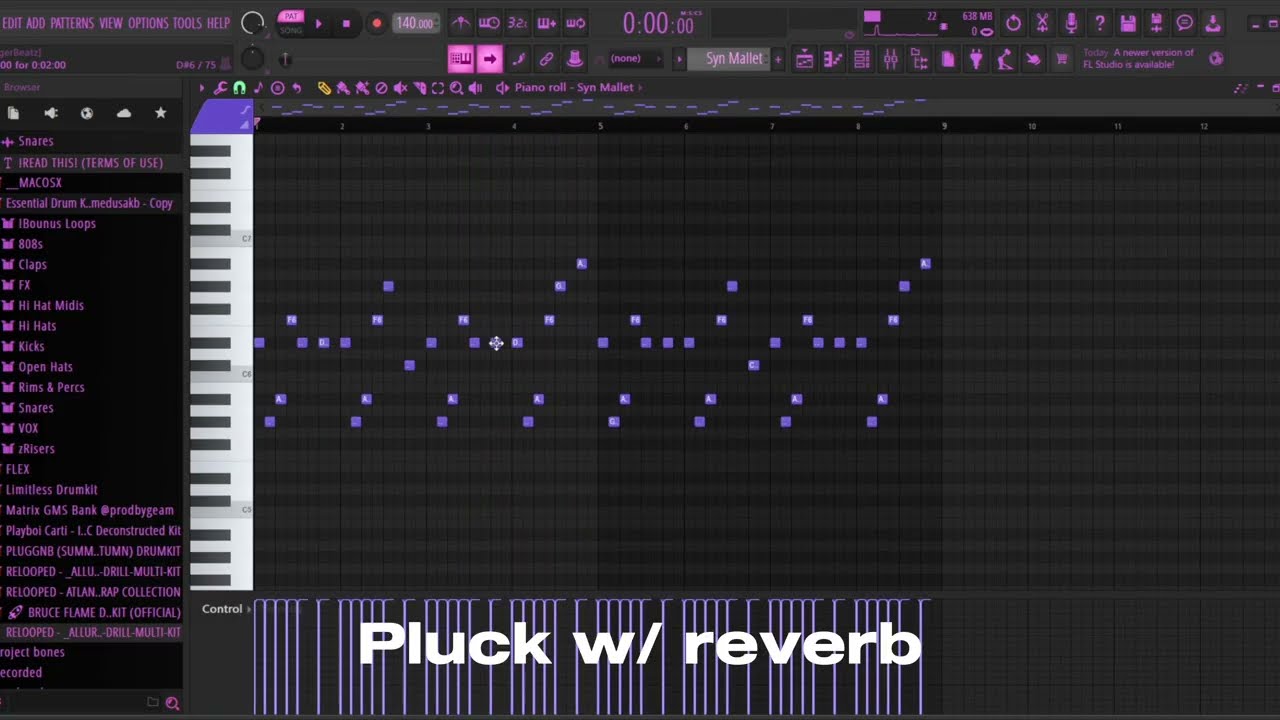The height and width of the screenshot is (720, 1280).
Task: Open the help question mark icon
Action: point(1099,23)
